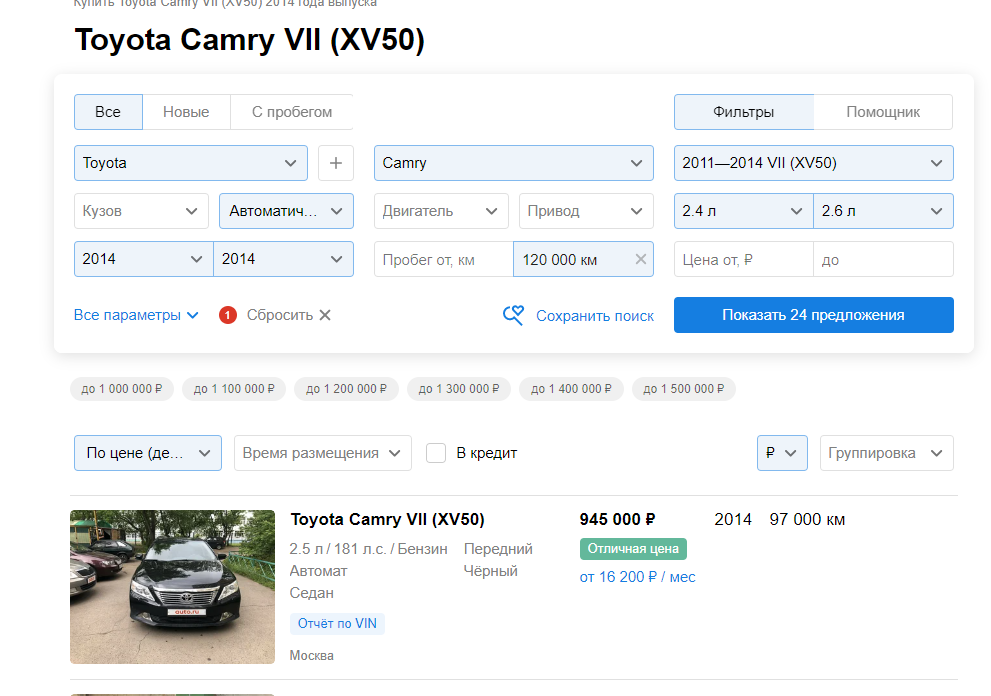Image resolution: width=991 pixels, height=696 pixels.
Task: Open the Camry model dropdown
Action: [514, 163]
